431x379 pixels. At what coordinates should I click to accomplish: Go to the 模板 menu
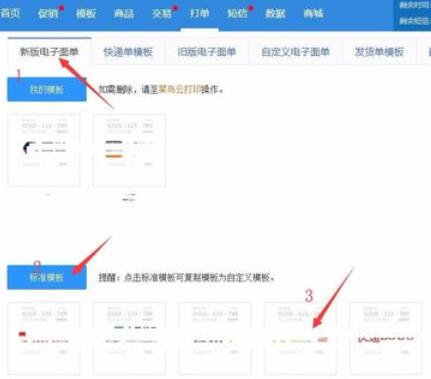coord(86,13)
